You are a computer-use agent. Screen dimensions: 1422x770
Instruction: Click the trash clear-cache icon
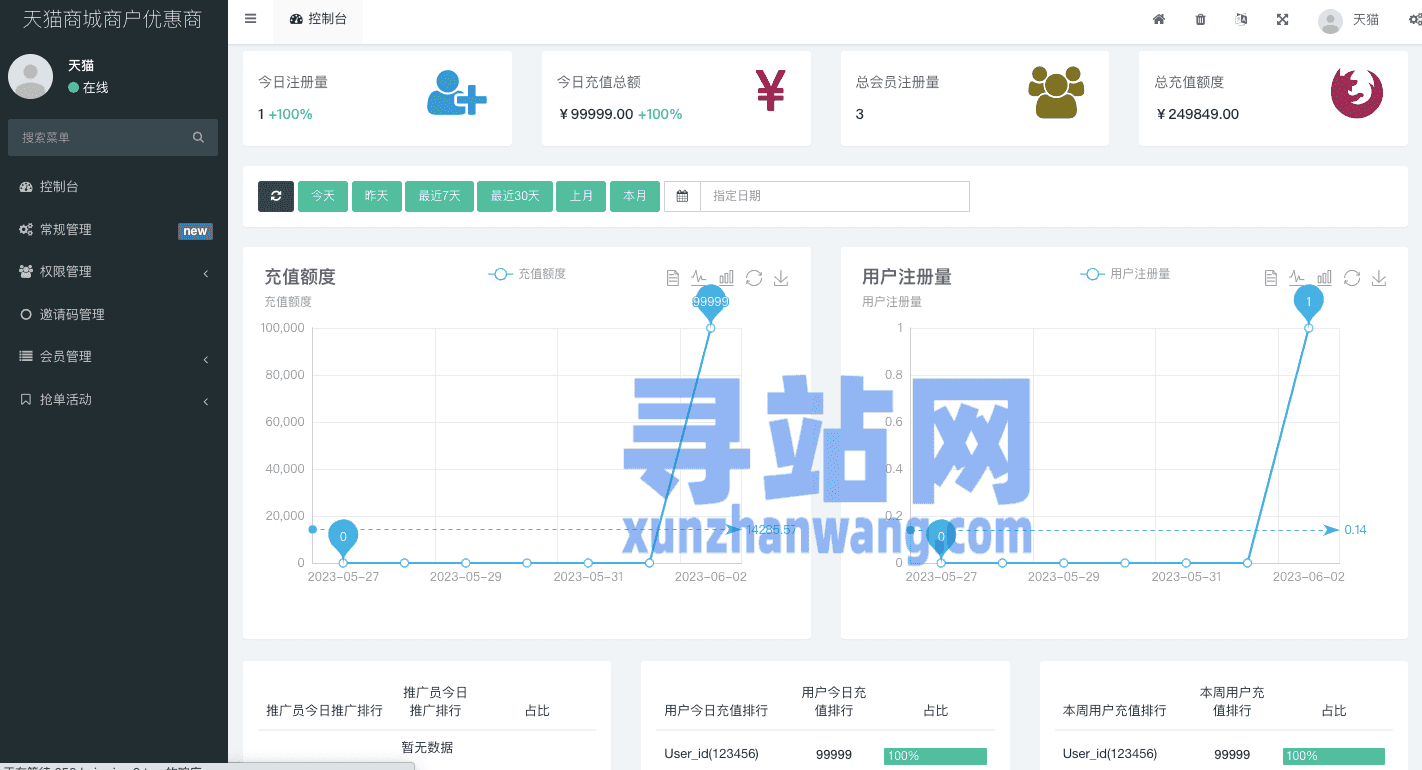pos(1200,19)
